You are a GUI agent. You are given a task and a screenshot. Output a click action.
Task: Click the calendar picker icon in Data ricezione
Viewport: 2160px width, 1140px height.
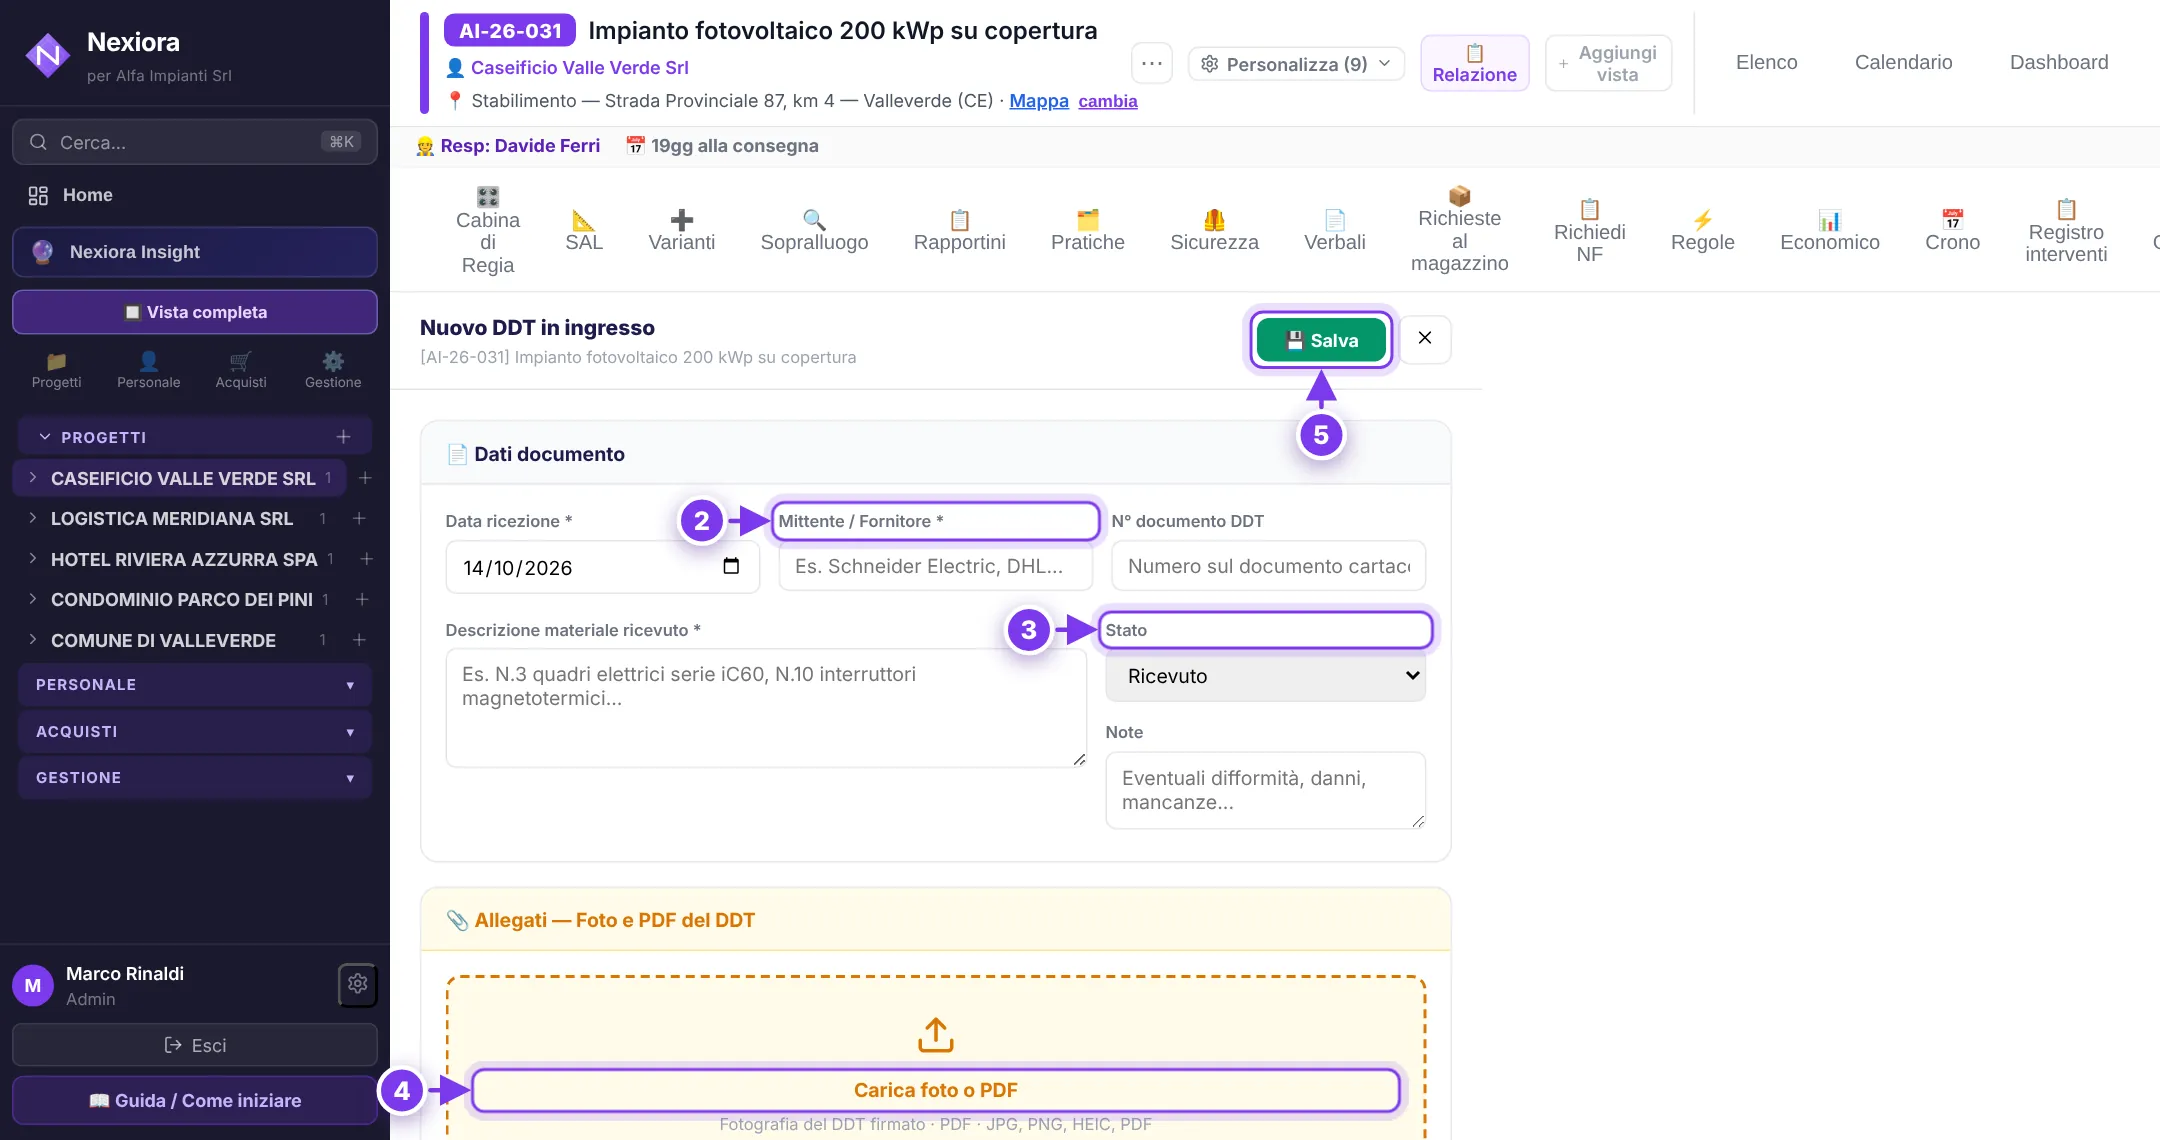click(731, 566)
